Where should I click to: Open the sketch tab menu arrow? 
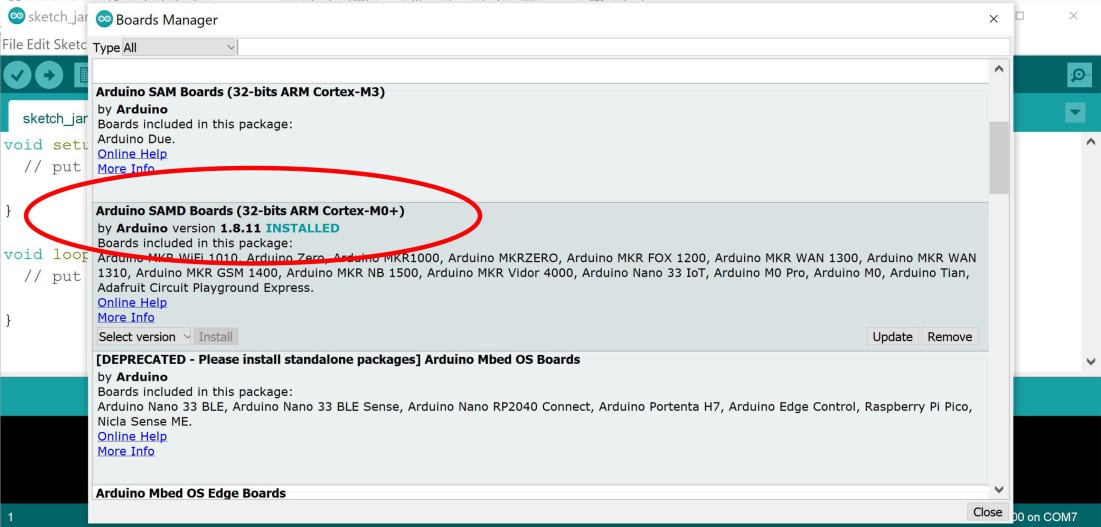click(x=1075, y=113)
